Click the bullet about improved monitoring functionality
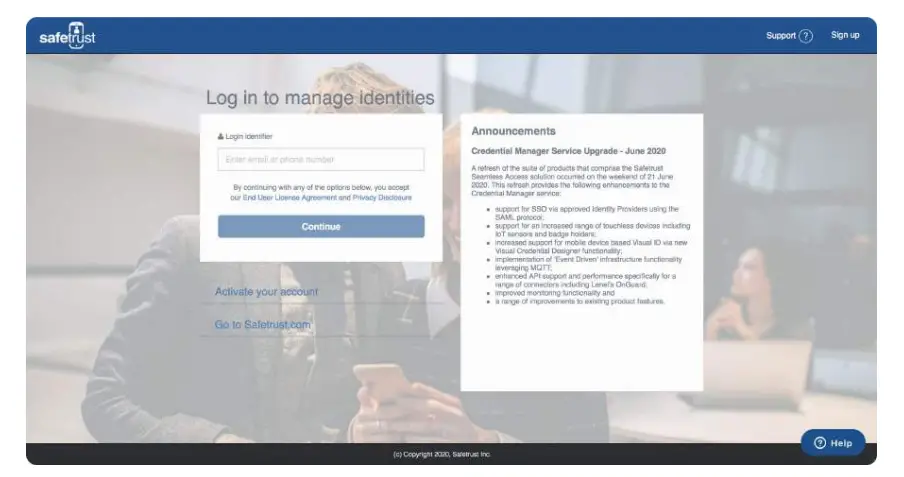904x477 pixels. coord(555,293)
